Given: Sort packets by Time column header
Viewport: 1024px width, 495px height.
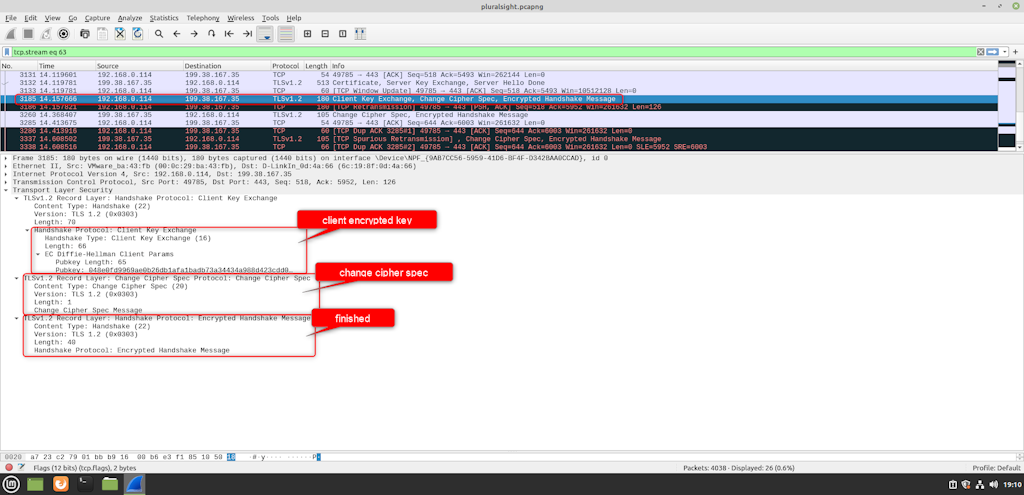Looking at the screenshot, I should (x=65, y=66).
